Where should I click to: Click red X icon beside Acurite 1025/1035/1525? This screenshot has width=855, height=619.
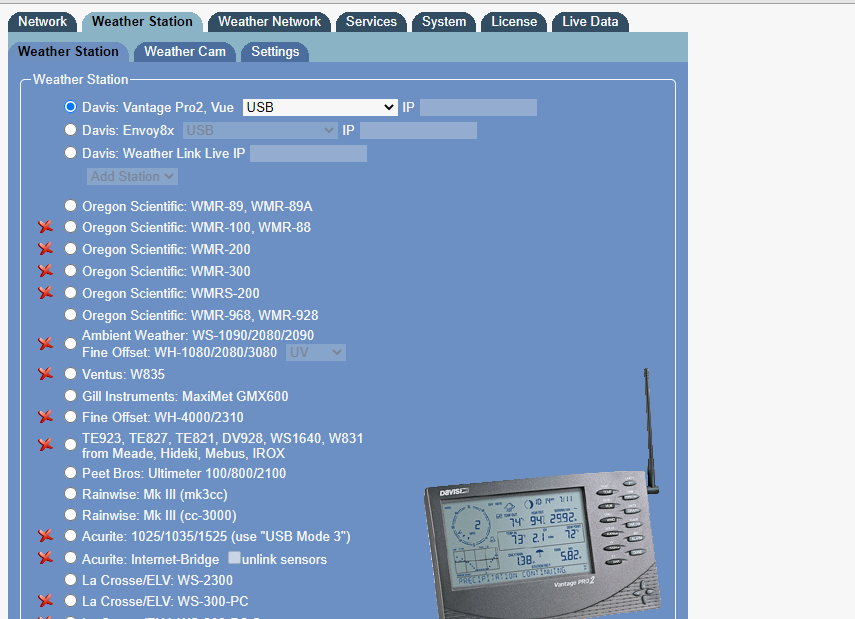[45, 536]
